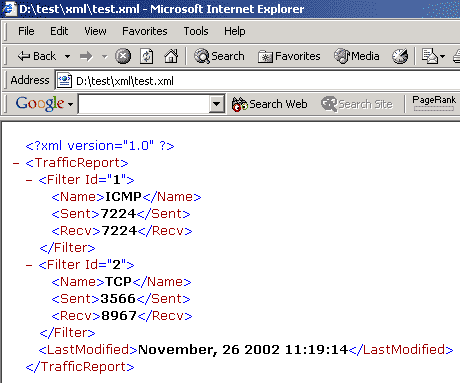This screenshot has width=460, height=383.
Task: Click the Name value ICMP
Action: 123,197
